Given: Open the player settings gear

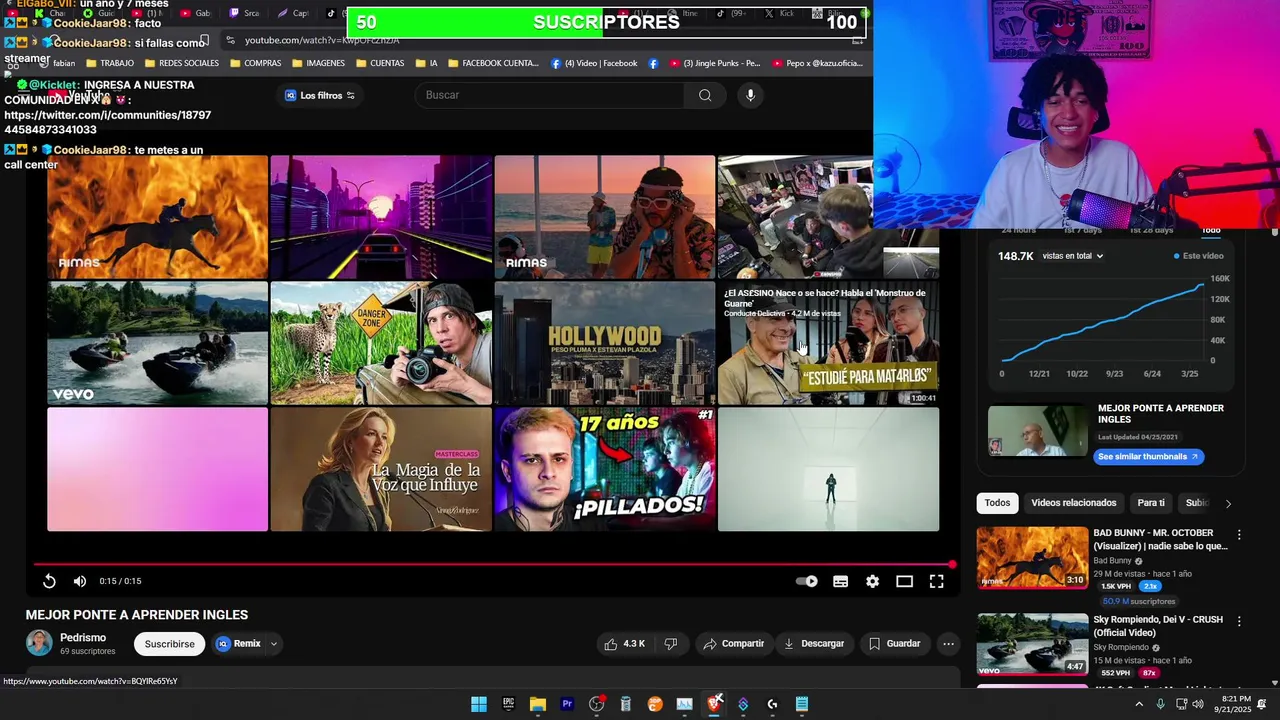Looking at the screenshot, I should point(873,581).
